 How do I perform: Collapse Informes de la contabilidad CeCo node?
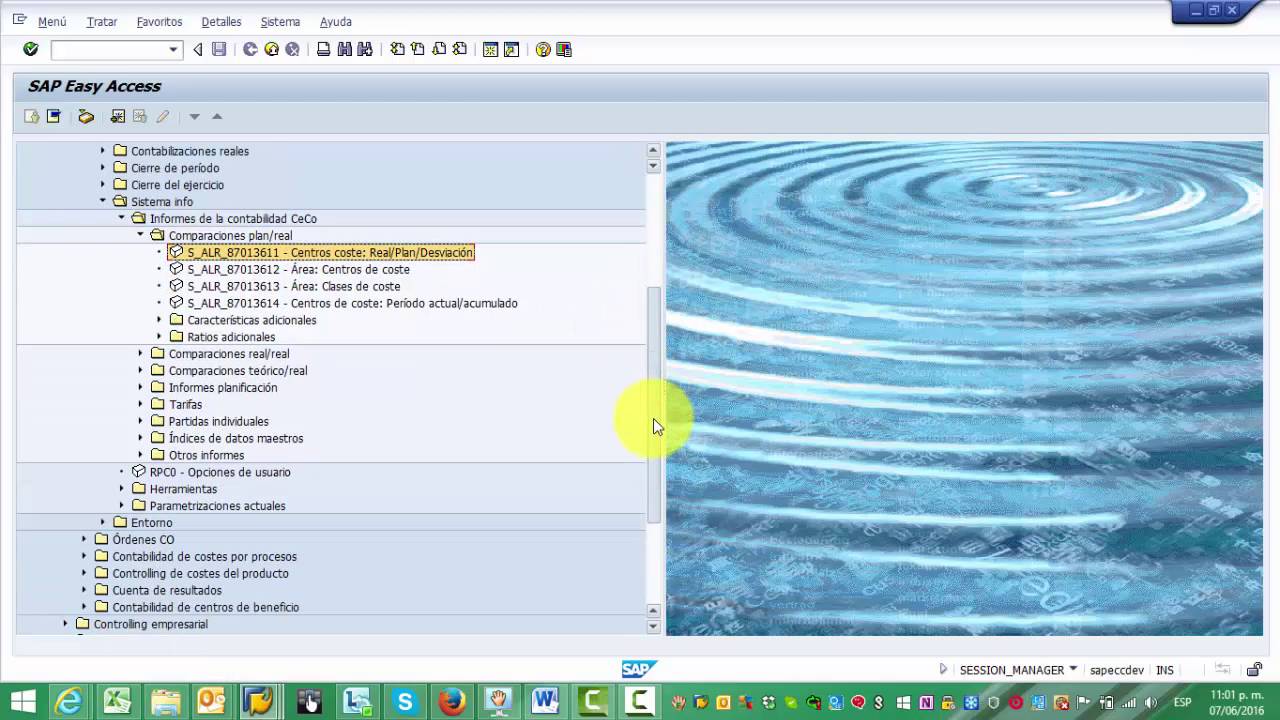point(121,218)
